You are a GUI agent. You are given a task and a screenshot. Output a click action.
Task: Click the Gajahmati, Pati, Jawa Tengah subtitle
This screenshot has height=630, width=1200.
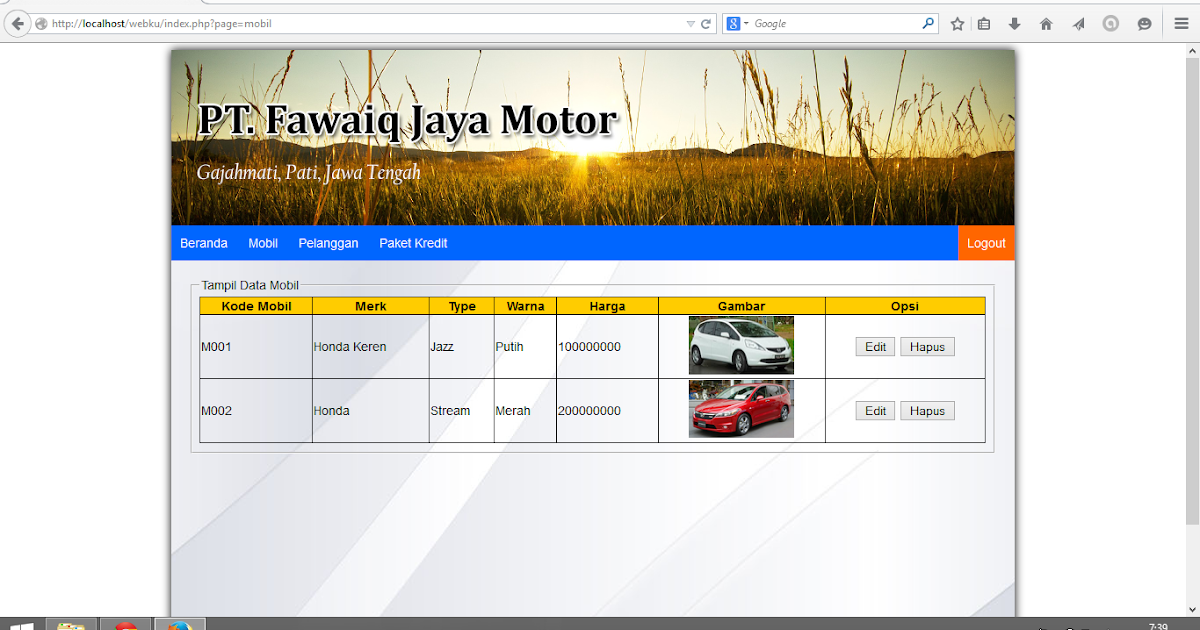(309, 172)
